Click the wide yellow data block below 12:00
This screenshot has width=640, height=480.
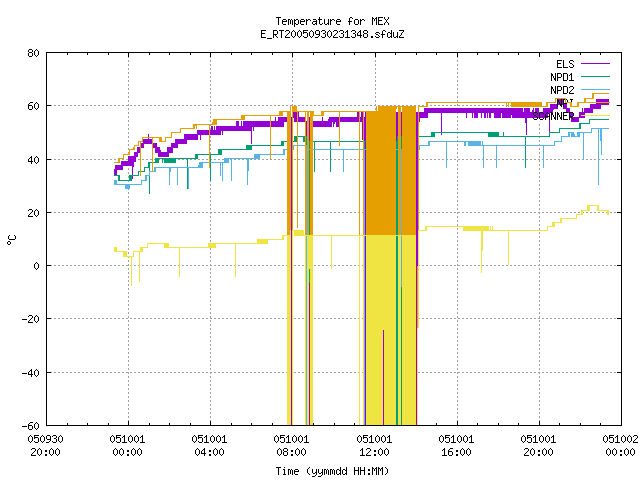tap(391, 330)
